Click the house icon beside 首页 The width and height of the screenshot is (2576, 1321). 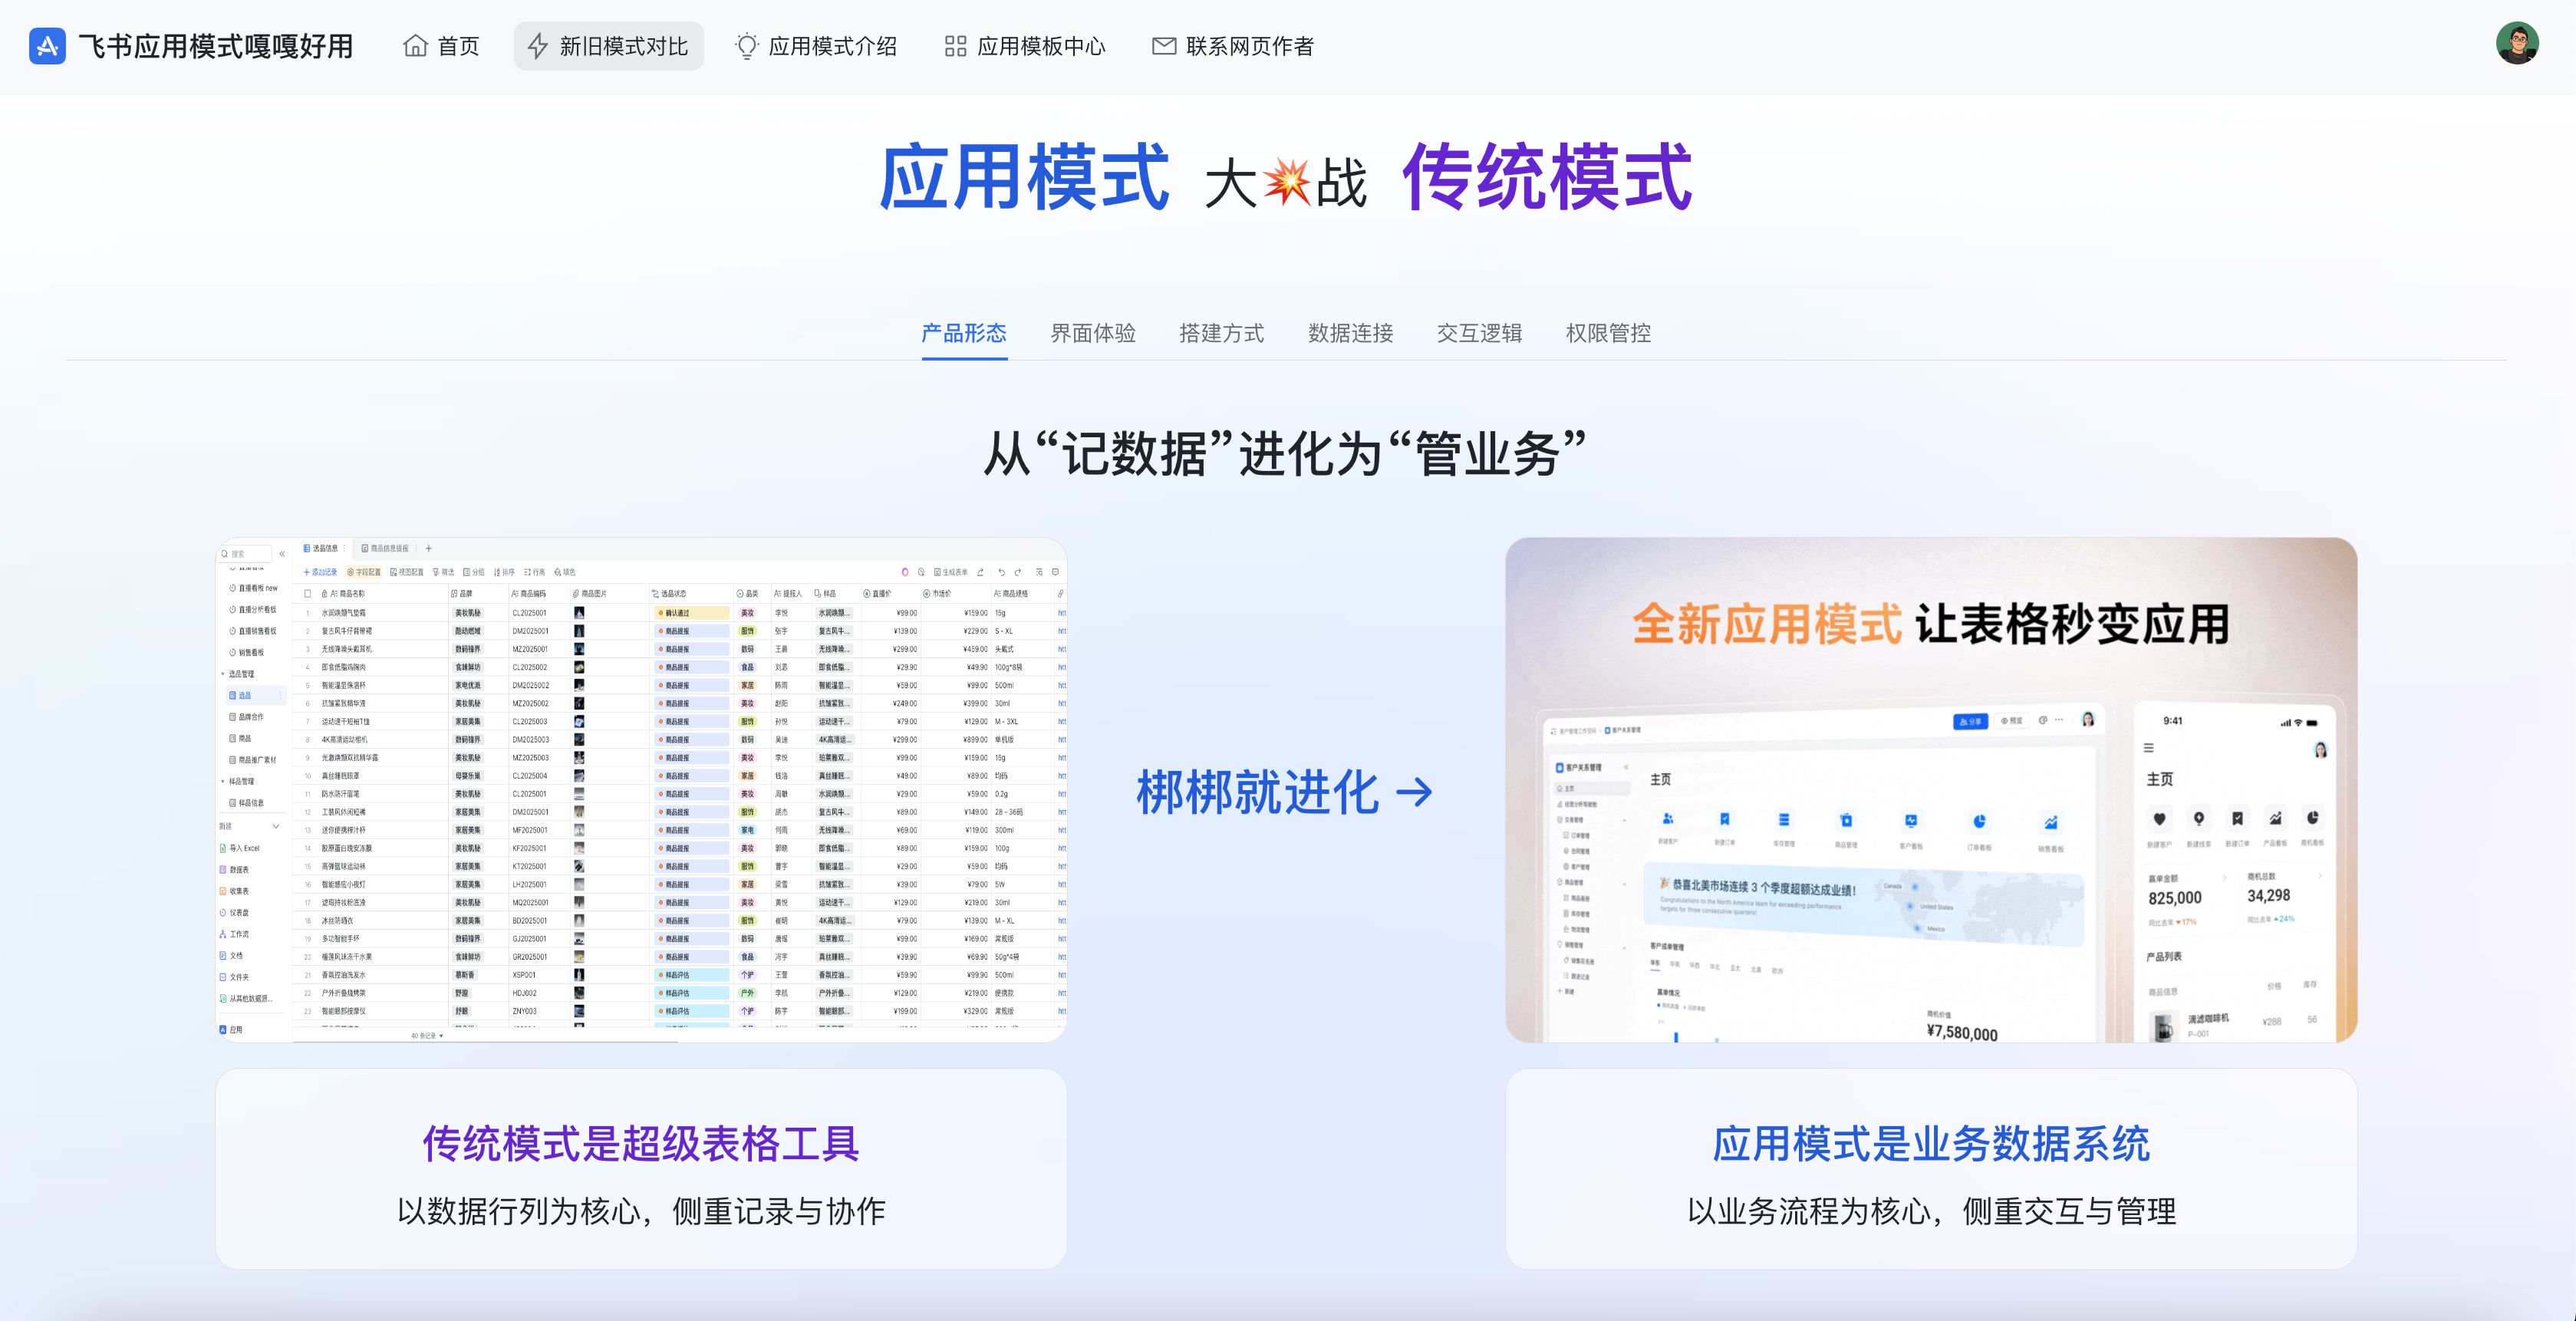coord(415,46)
